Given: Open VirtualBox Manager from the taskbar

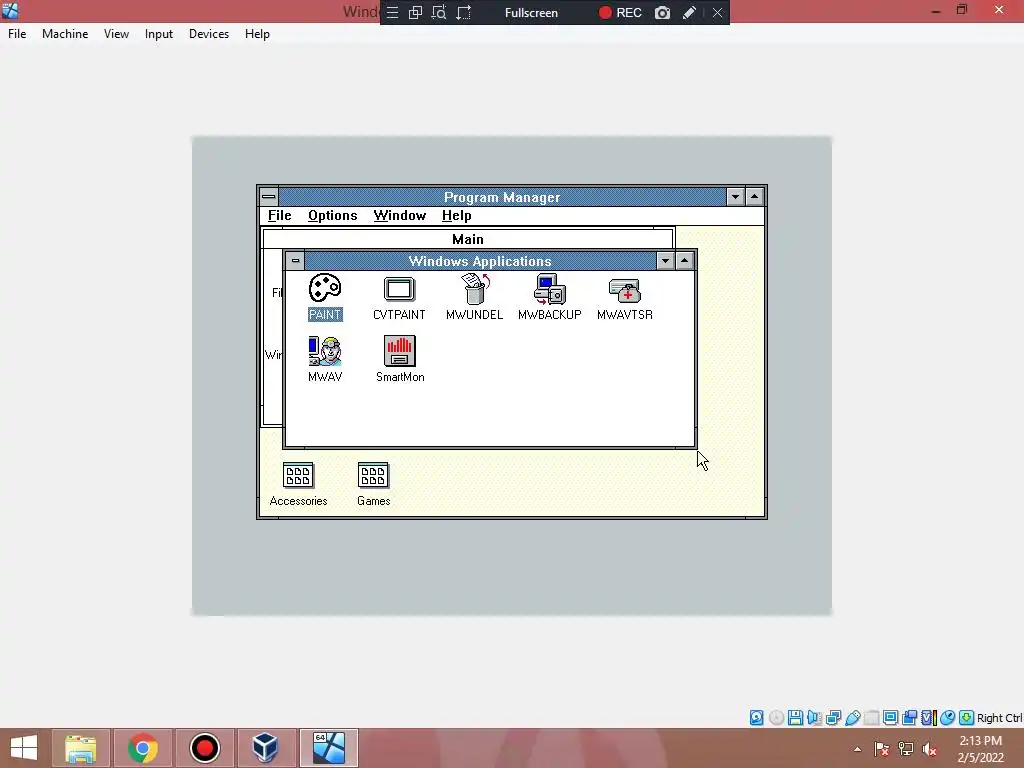Looking at the screenshot, I should pyautogui.click(x=266, y=748).
